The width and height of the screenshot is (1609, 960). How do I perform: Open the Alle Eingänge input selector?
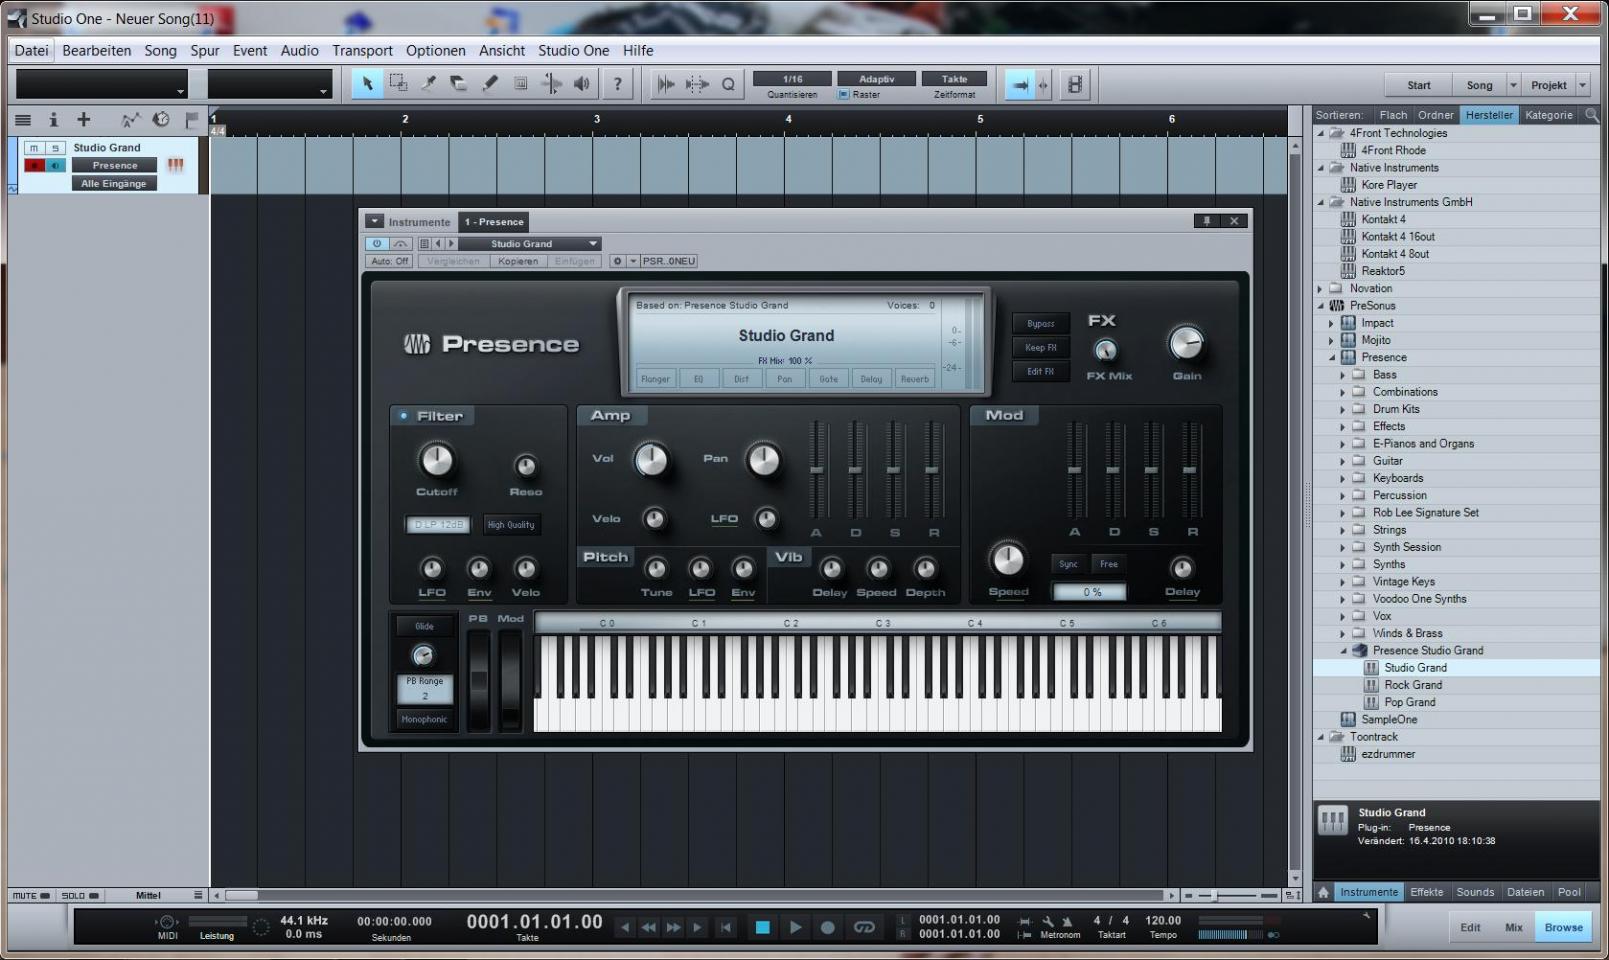coord(113,184)
